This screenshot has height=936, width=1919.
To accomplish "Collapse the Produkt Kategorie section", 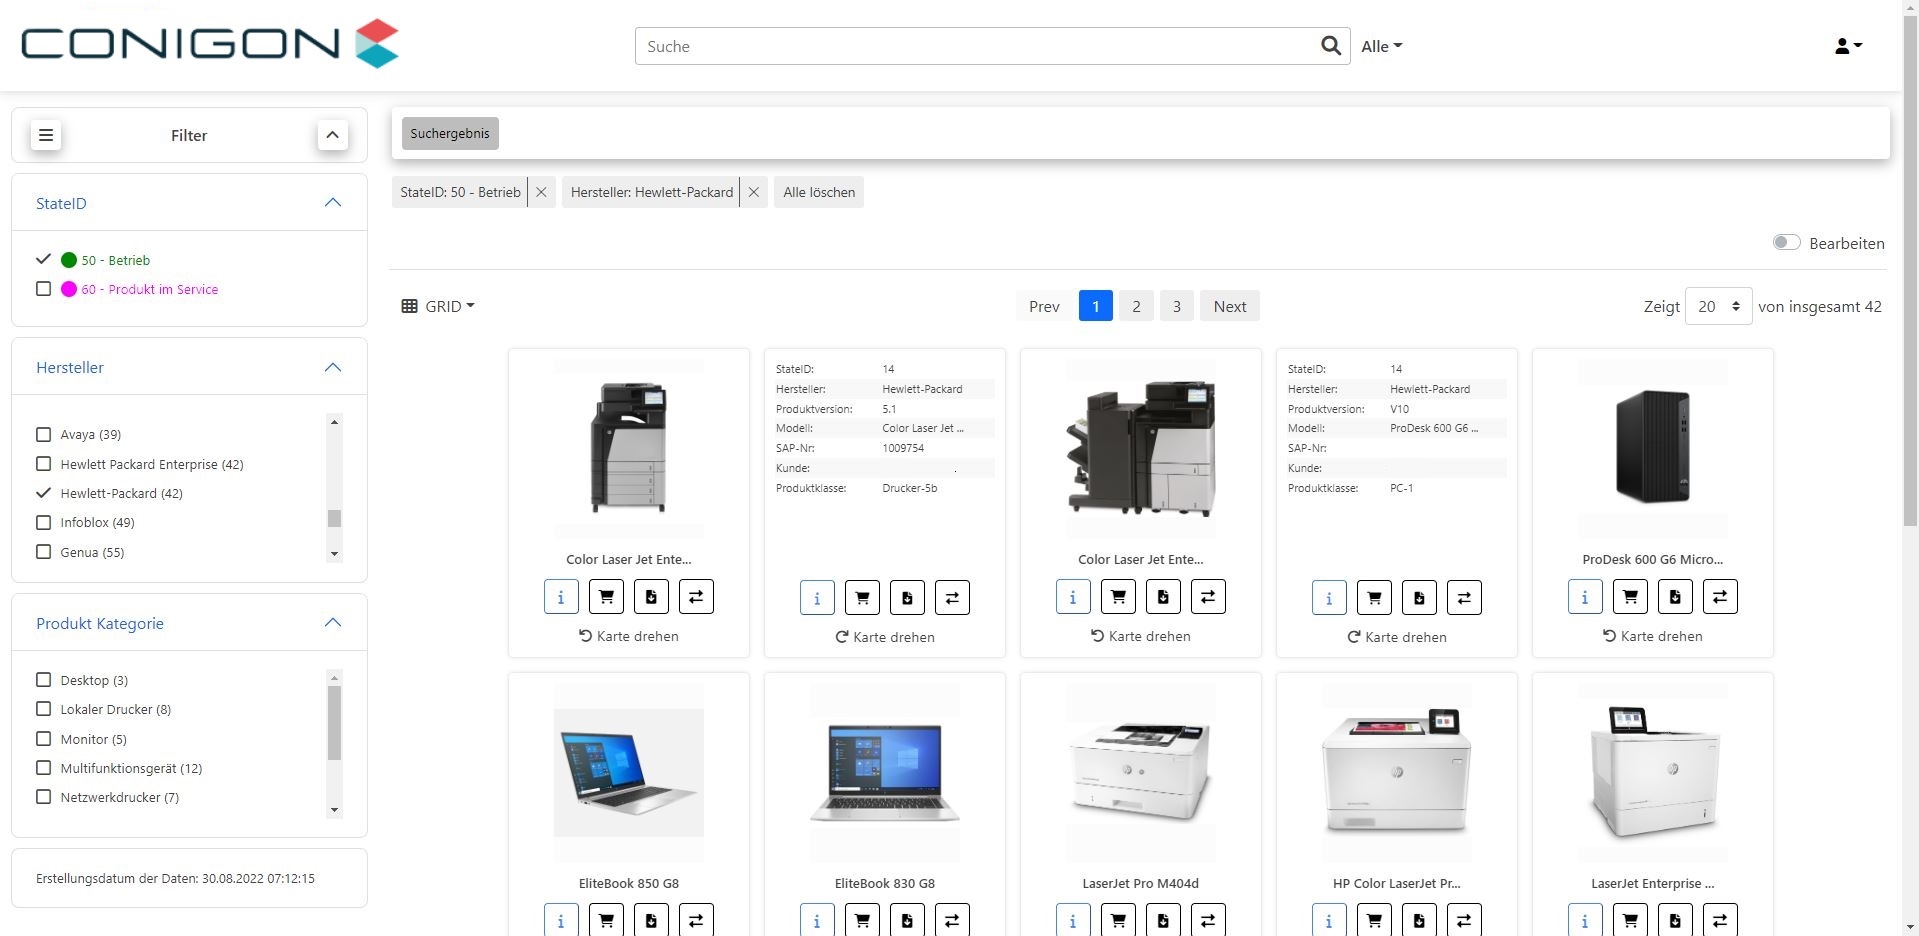I will 333,623.
